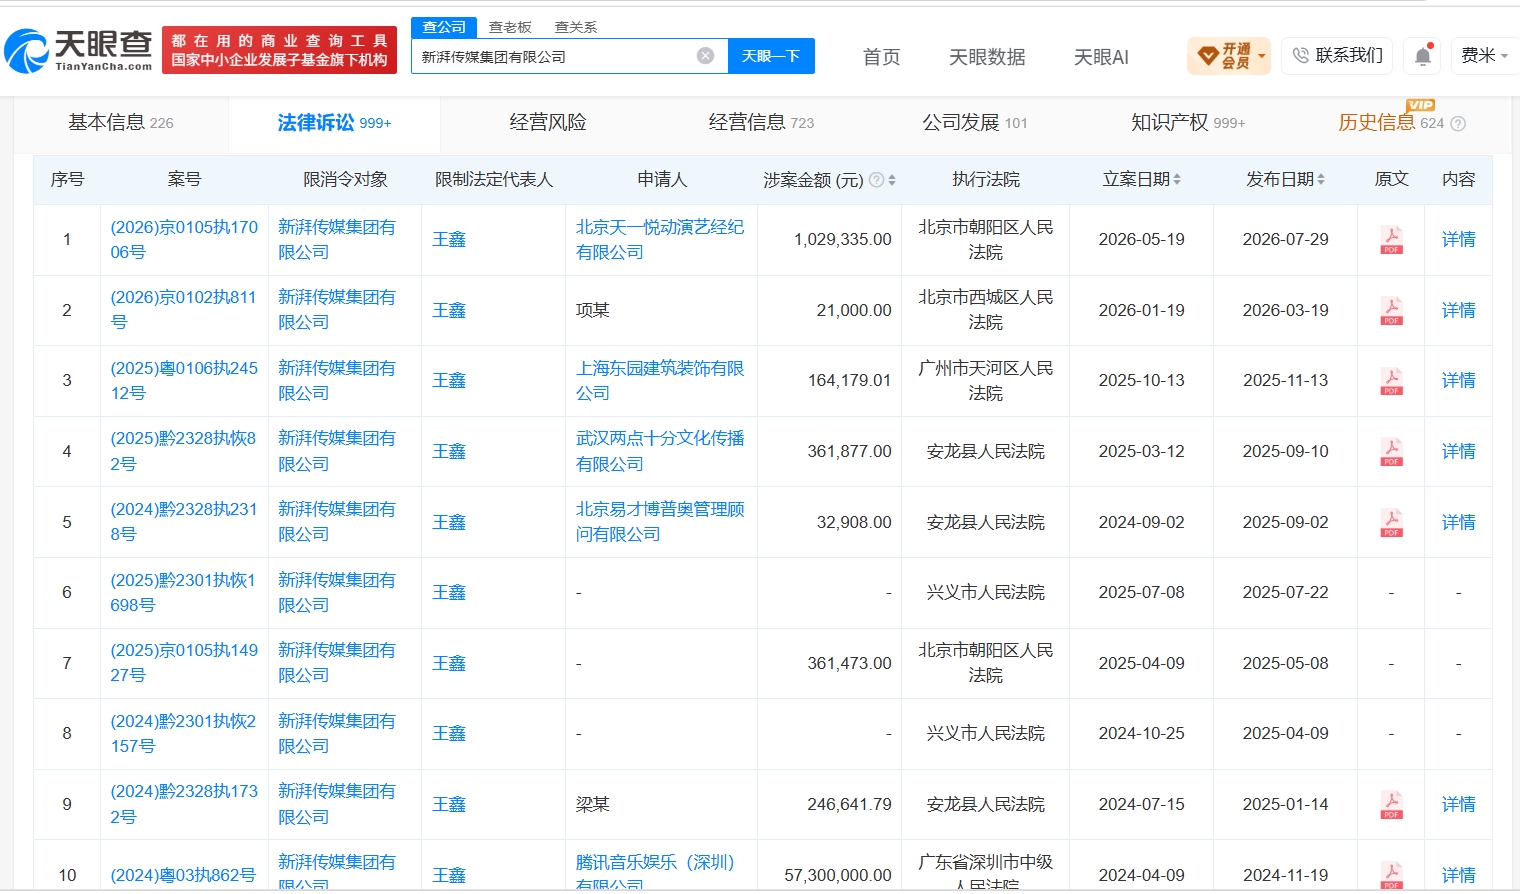Open PDF original for row 2
The height and width of the screenshot is (894, 1520).
pyautogui.click(x=1391, y=311)
